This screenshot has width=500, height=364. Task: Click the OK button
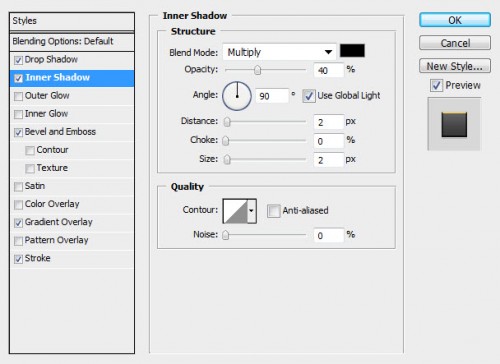point(455,20)
